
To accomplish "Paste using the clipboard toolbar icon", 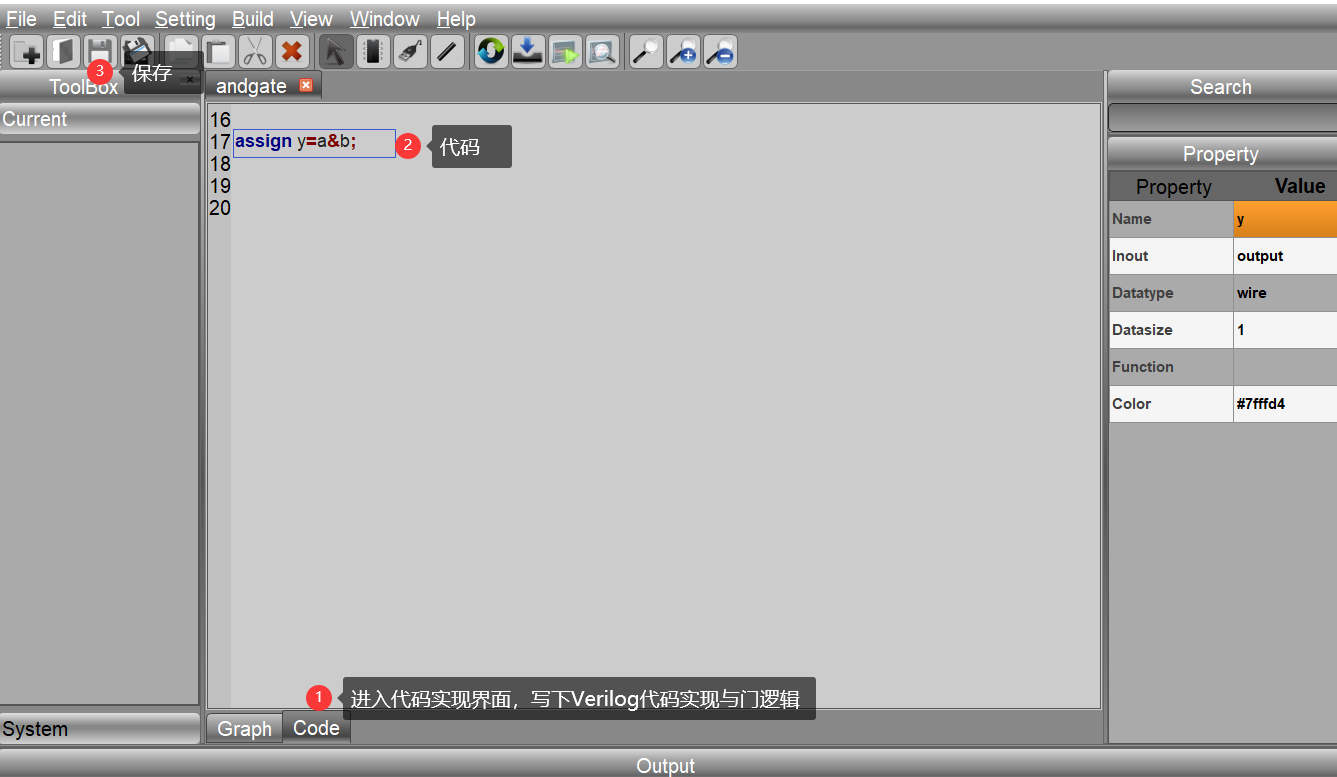I will click(x=219, y=52).
